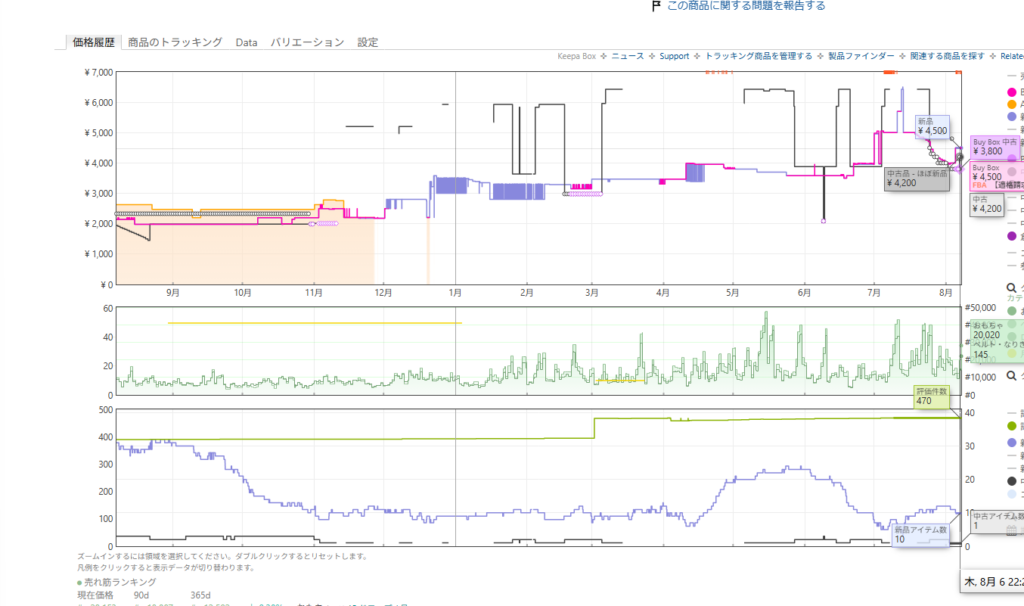The width and height of the screenshot is (1024, 606).
Task: Open the 設定 tab
Action: 368,42
